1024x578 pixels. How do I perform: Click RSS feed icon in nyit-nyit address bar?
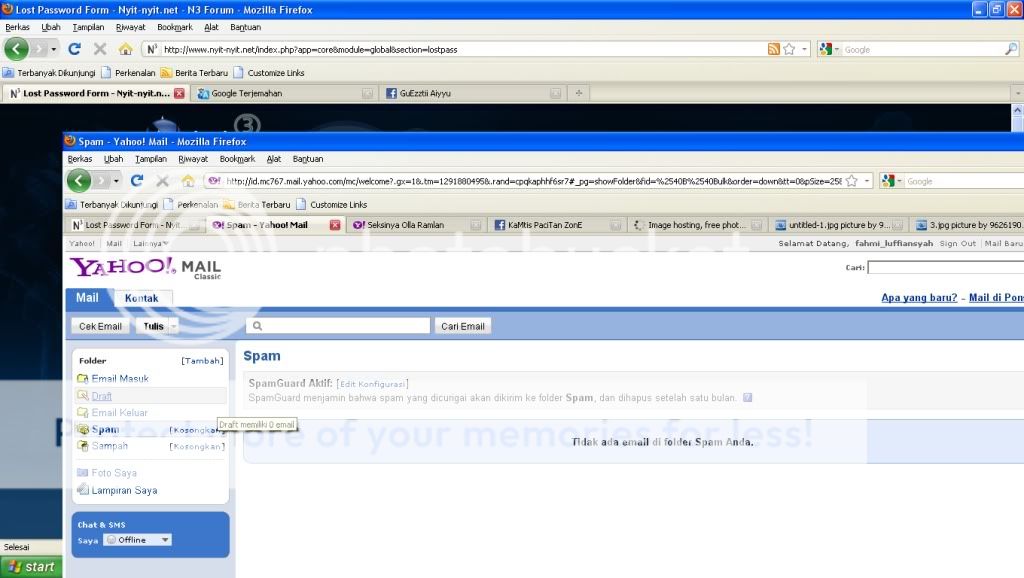coord(774,49)
